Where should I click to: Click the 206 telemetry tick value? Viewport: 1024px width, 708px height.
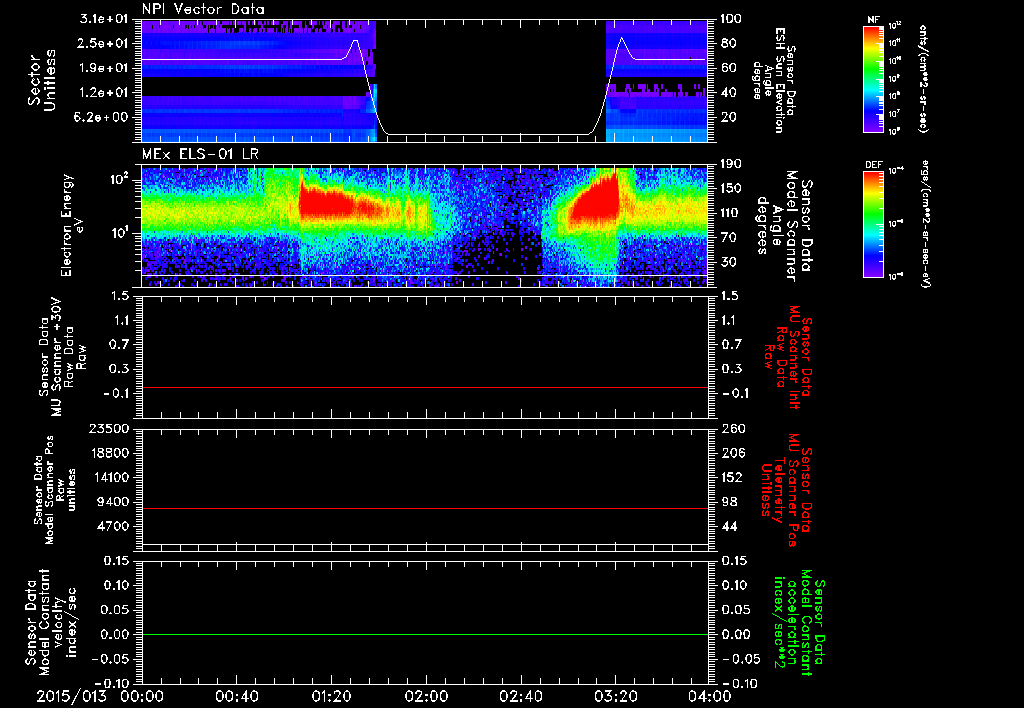pos(731,453)
